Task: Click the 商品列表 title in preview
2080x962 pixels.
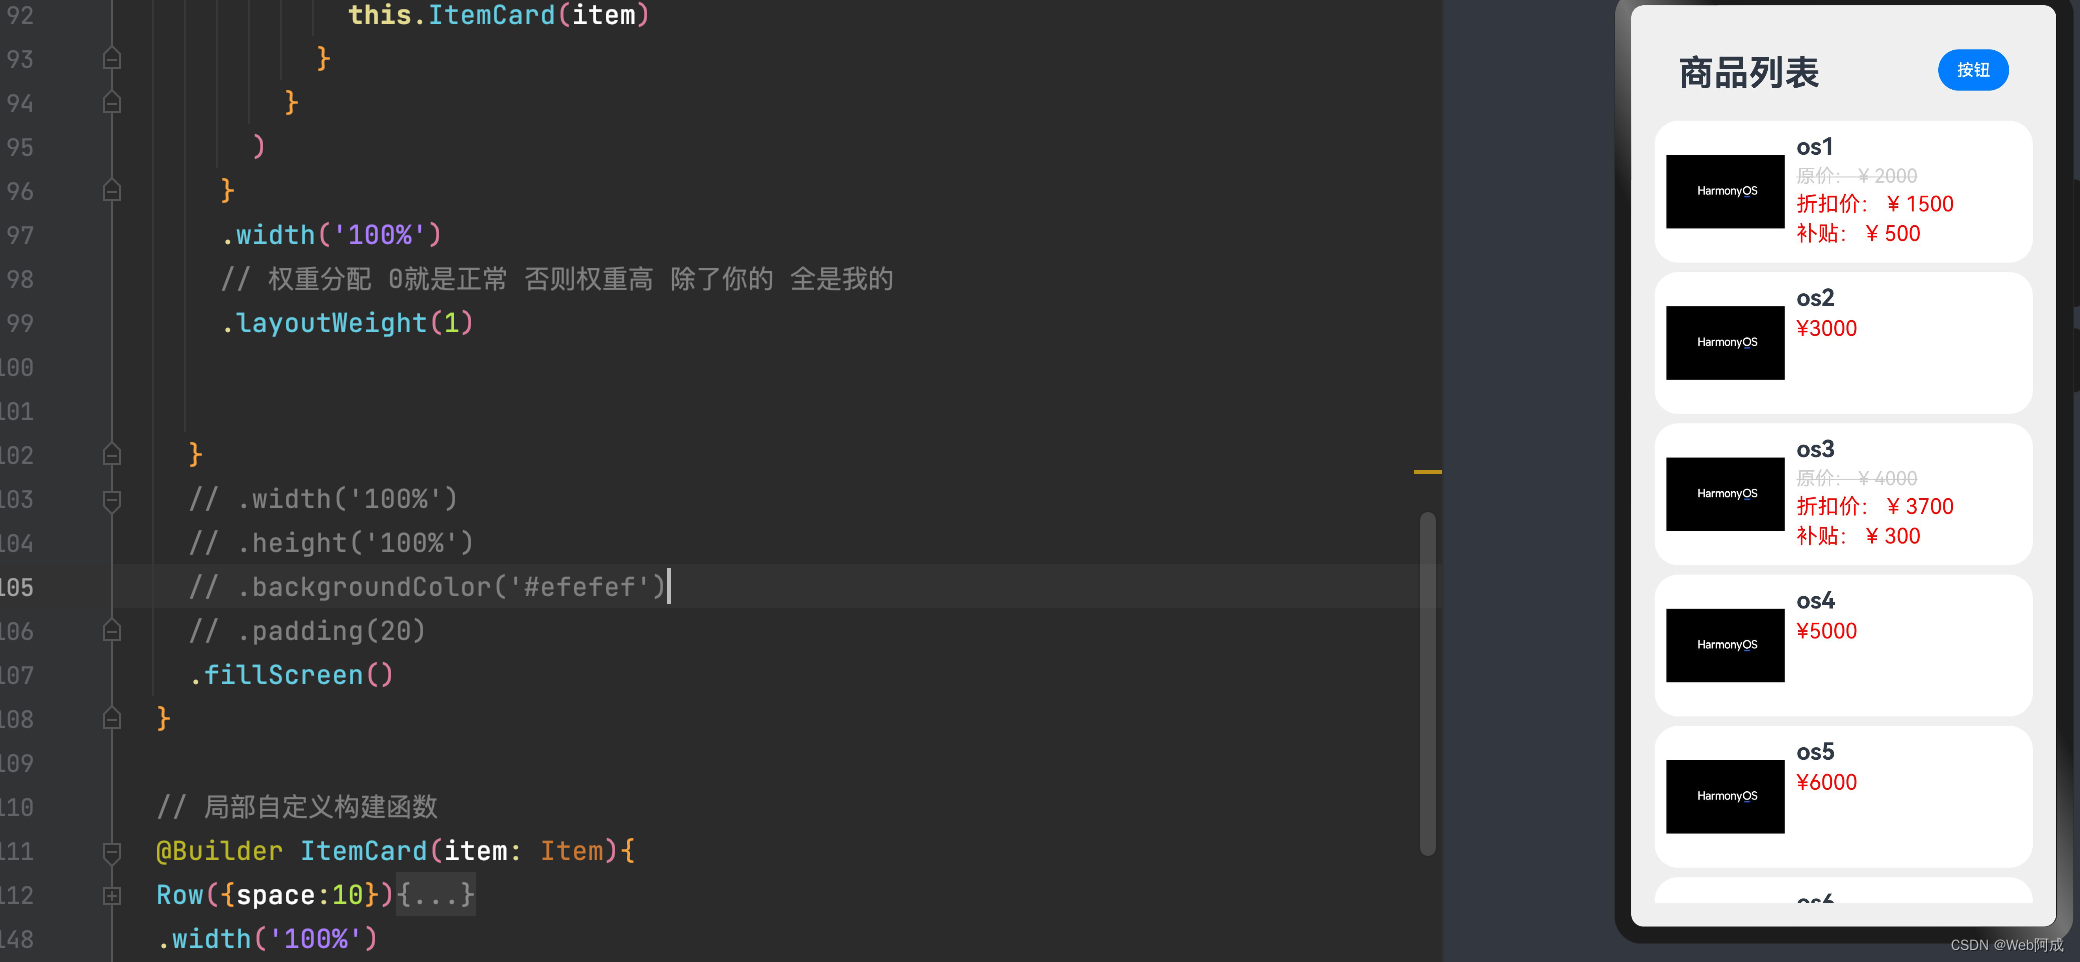Action: coord(1748,72)
